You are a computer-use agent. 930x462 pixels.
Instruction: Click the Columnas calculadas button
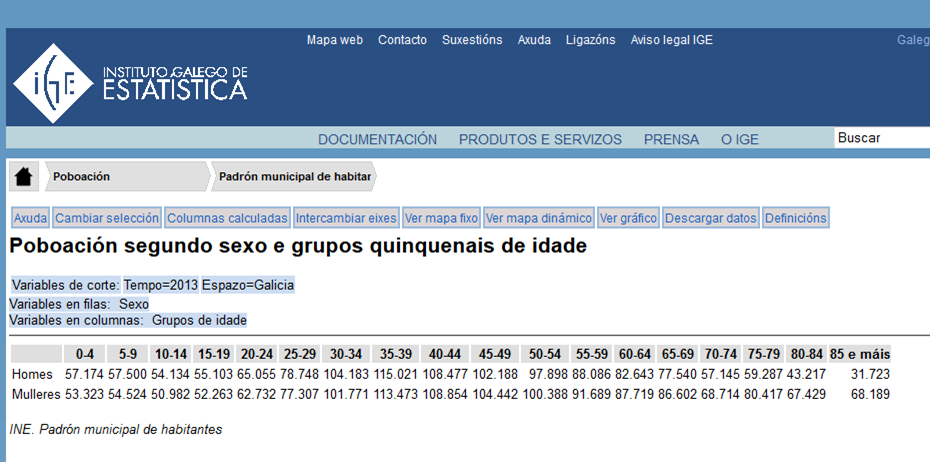point(227,218)
